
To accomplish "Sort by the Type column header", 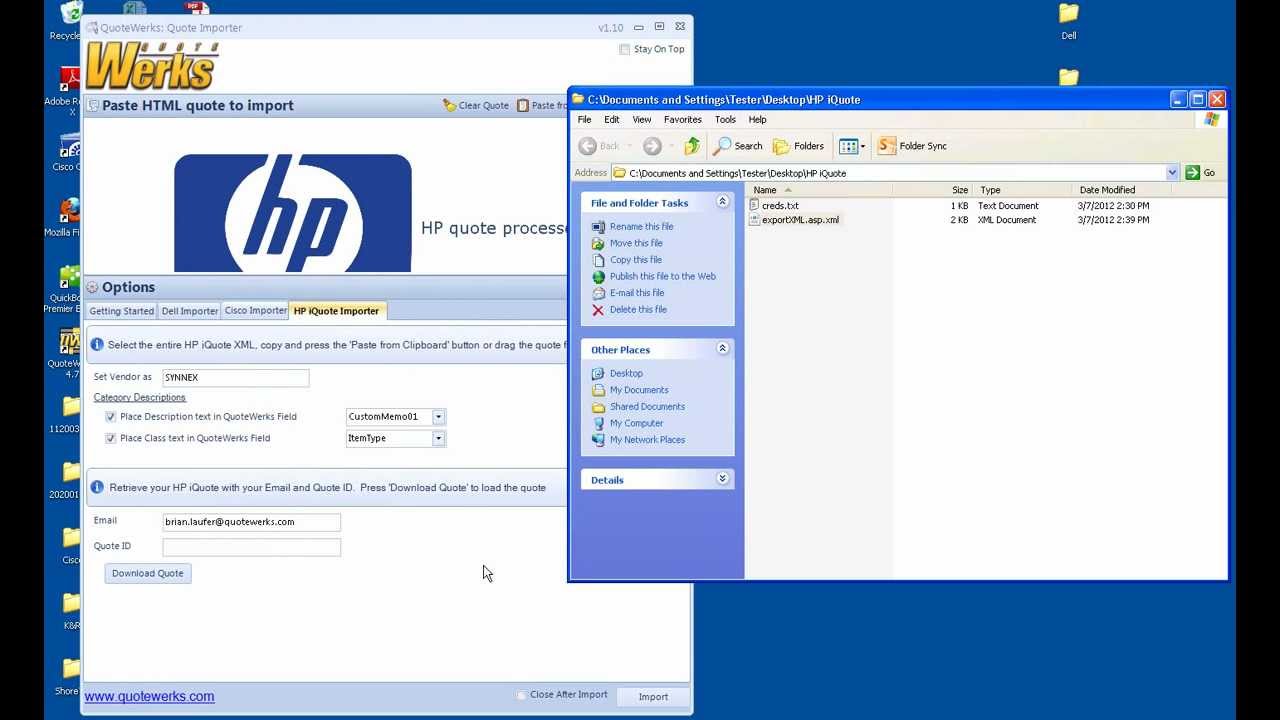I will (1025, 190).
